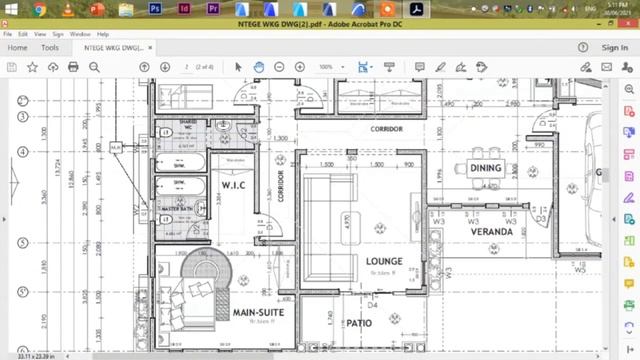Click the Windows Start button
The height and width of the screenshot is (360, 640).
11,9
